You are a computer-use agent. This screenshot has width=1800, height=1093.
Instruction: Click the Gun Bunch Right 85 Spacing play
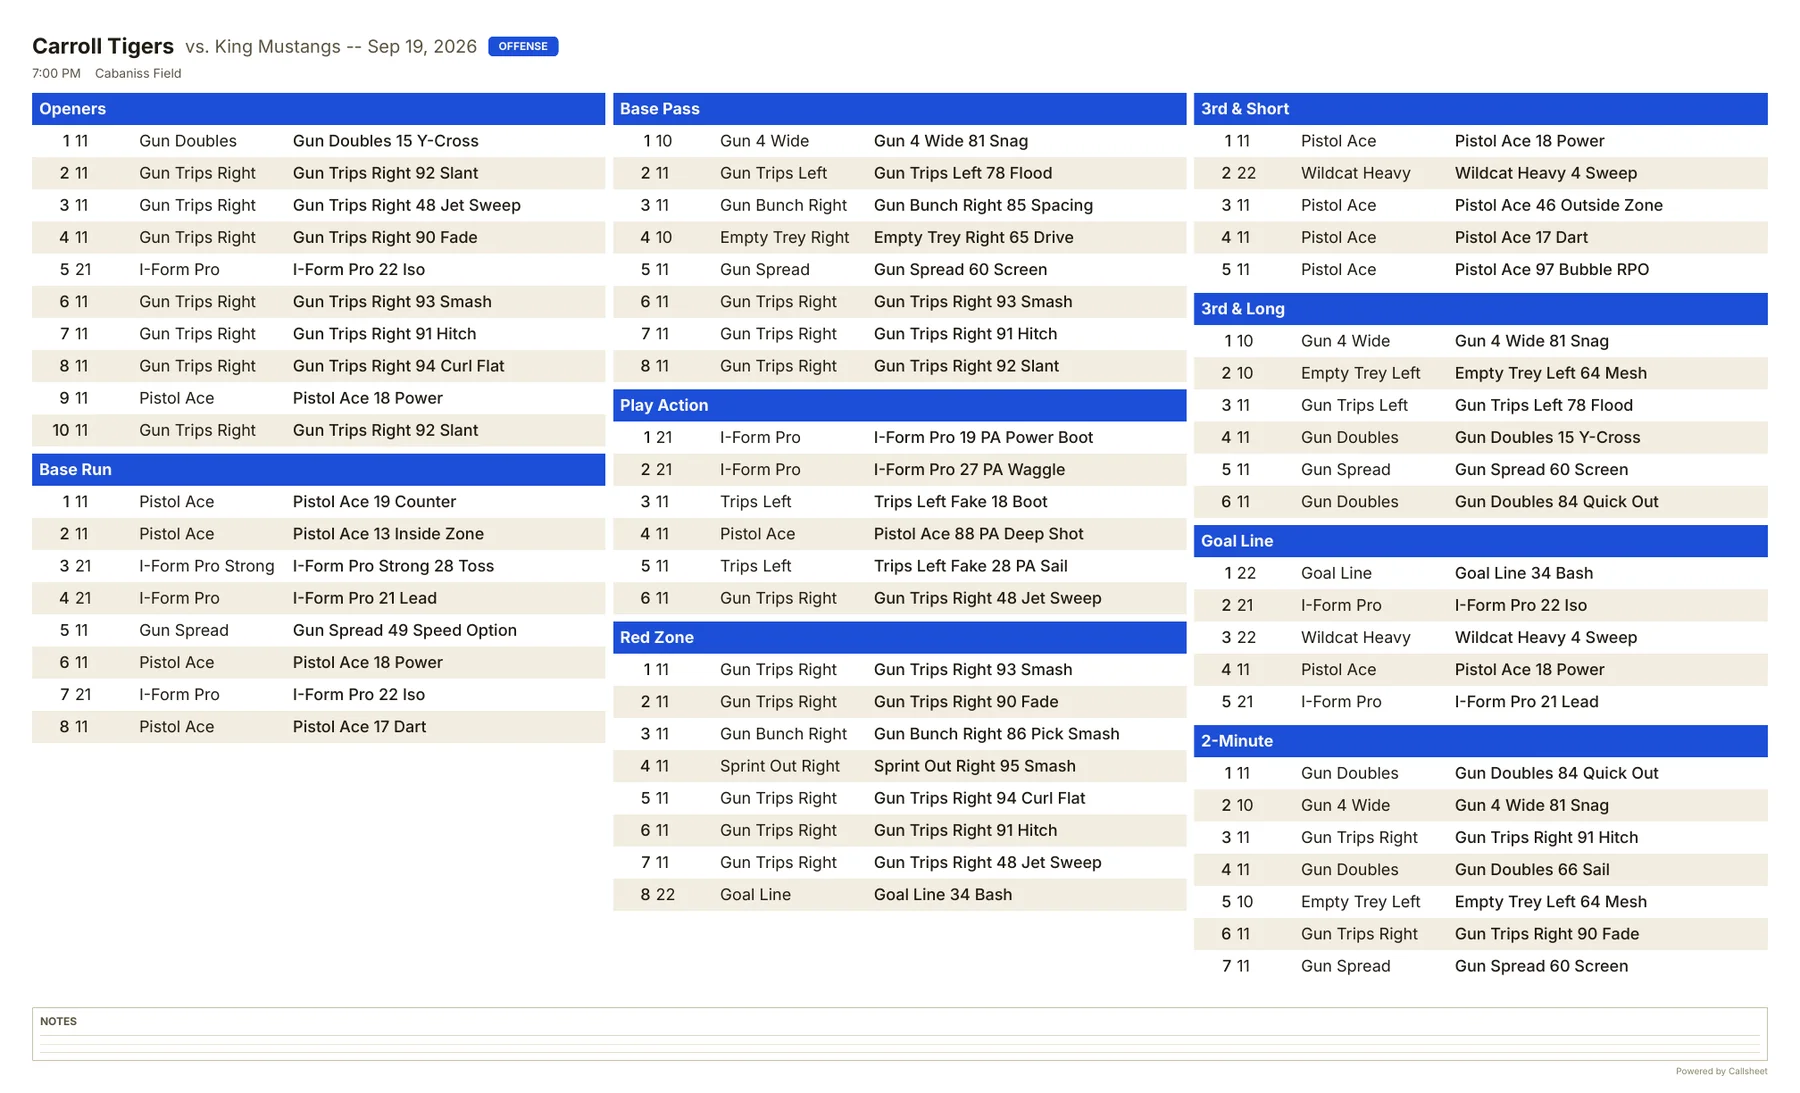pos(983,205)
